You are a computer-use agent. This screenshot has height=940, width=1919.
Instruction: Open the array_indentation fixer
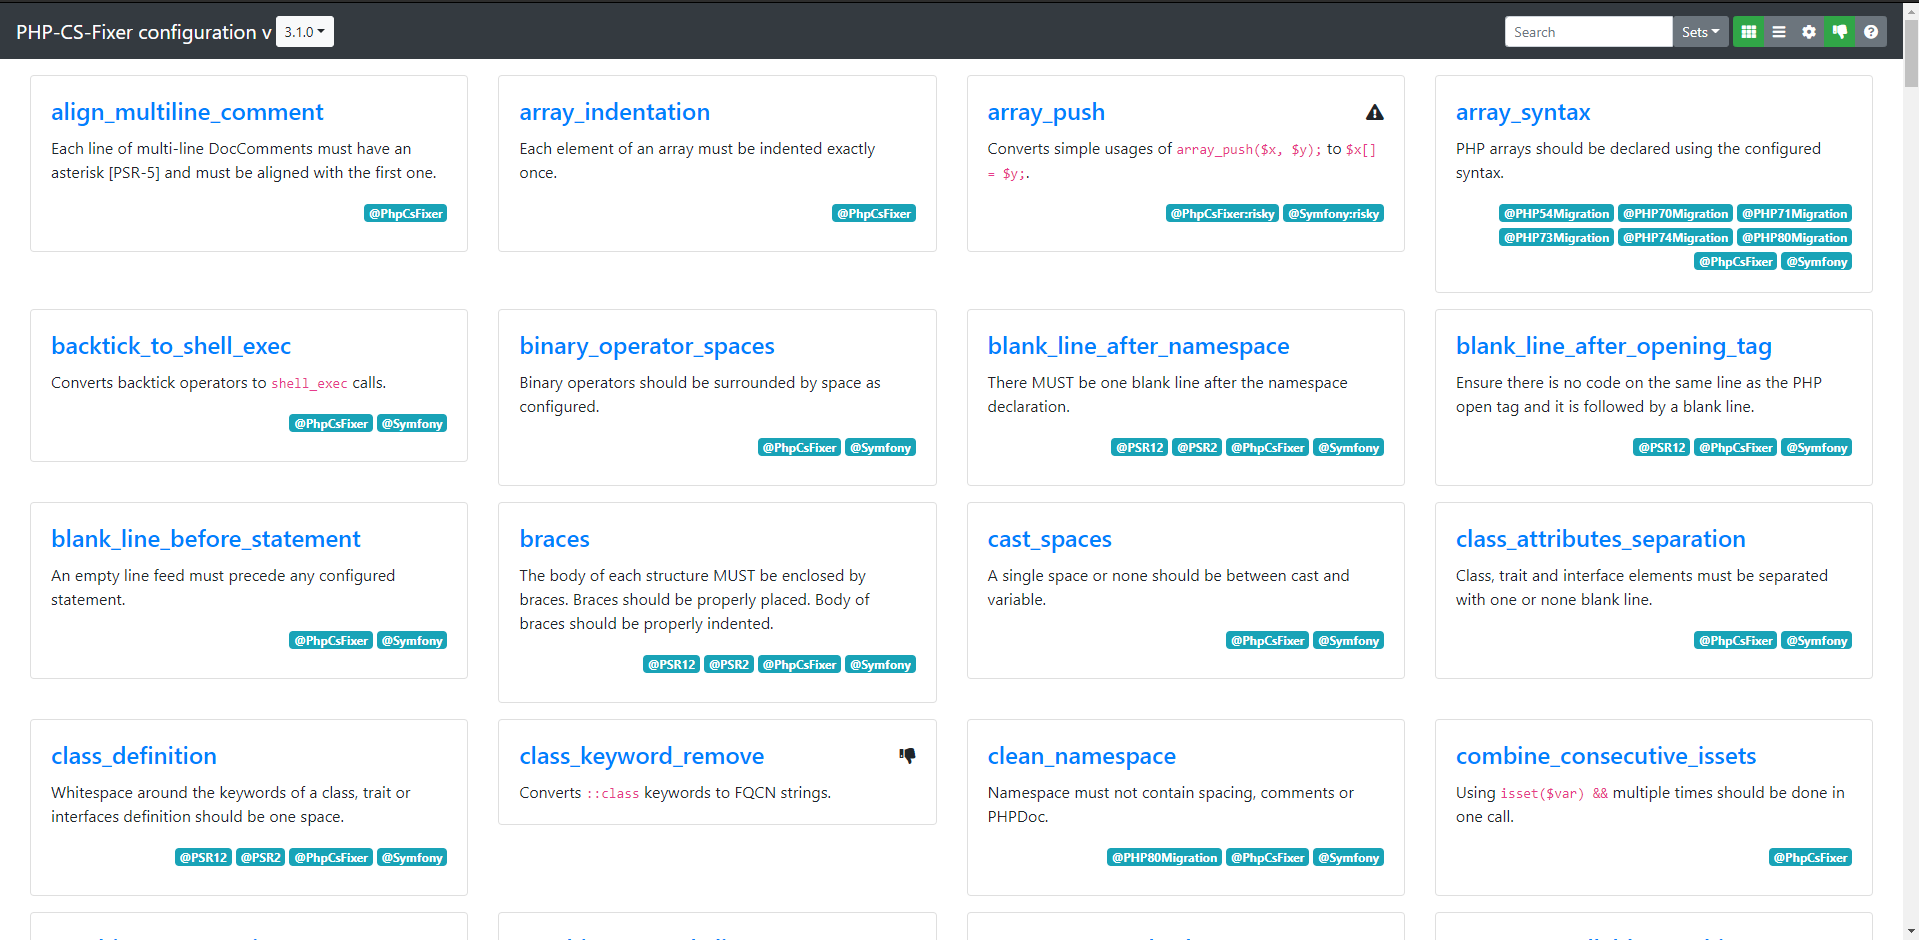tap(614, 112)
